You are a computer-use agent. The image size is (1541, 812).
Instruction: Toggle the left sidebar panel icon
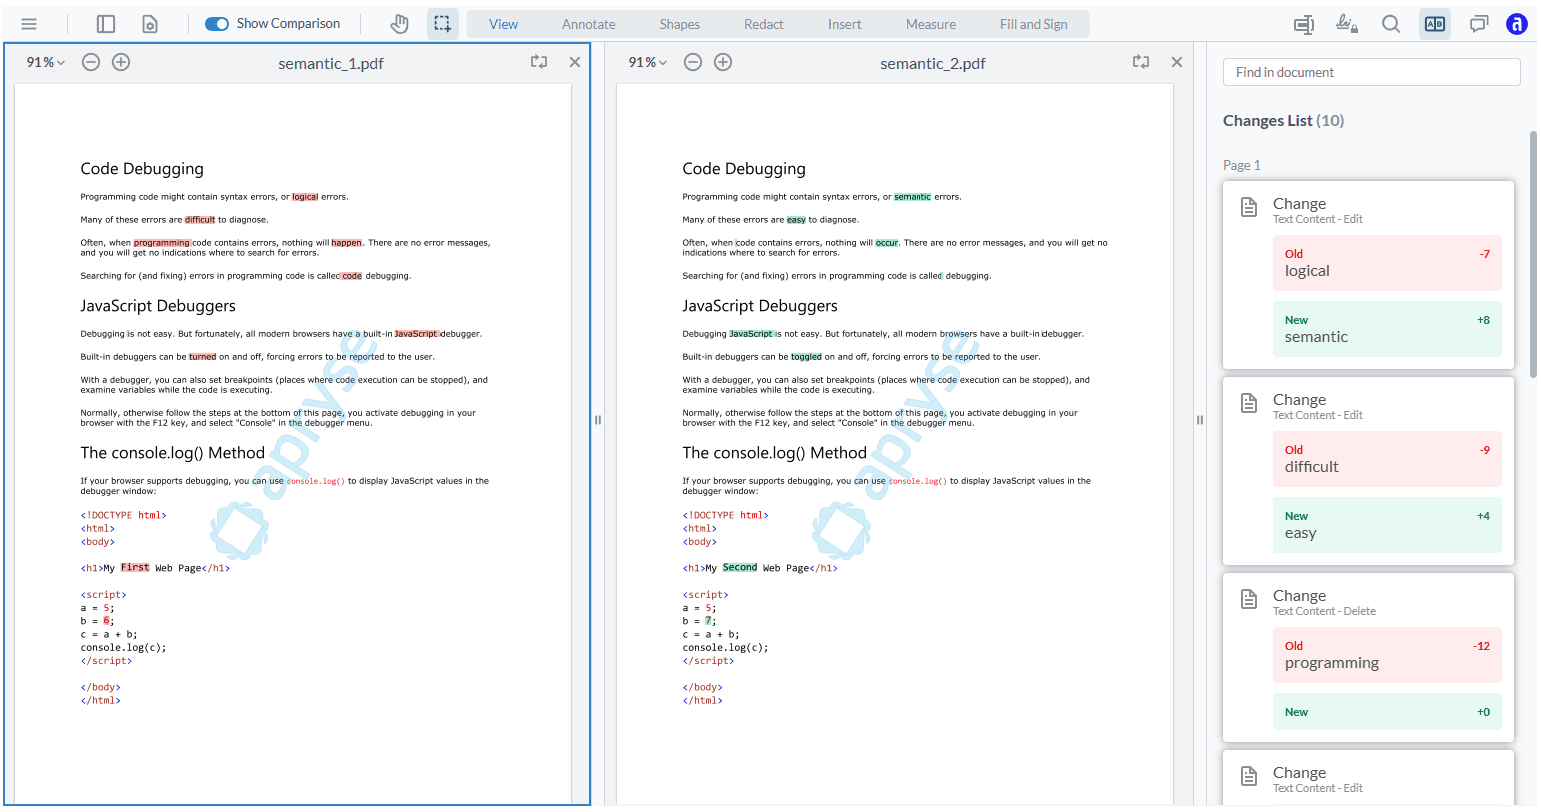[x=106, y=24]
